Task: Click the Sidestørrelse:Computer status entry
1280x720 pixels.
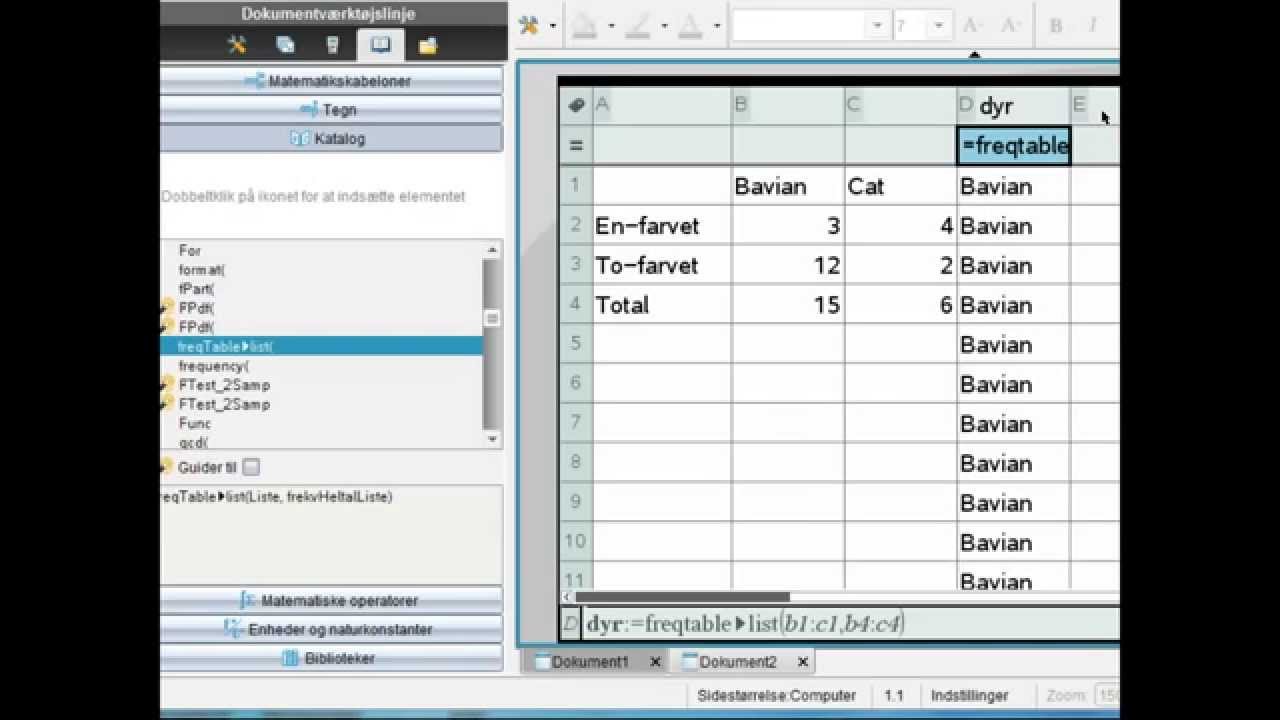Action: [776, 695]
